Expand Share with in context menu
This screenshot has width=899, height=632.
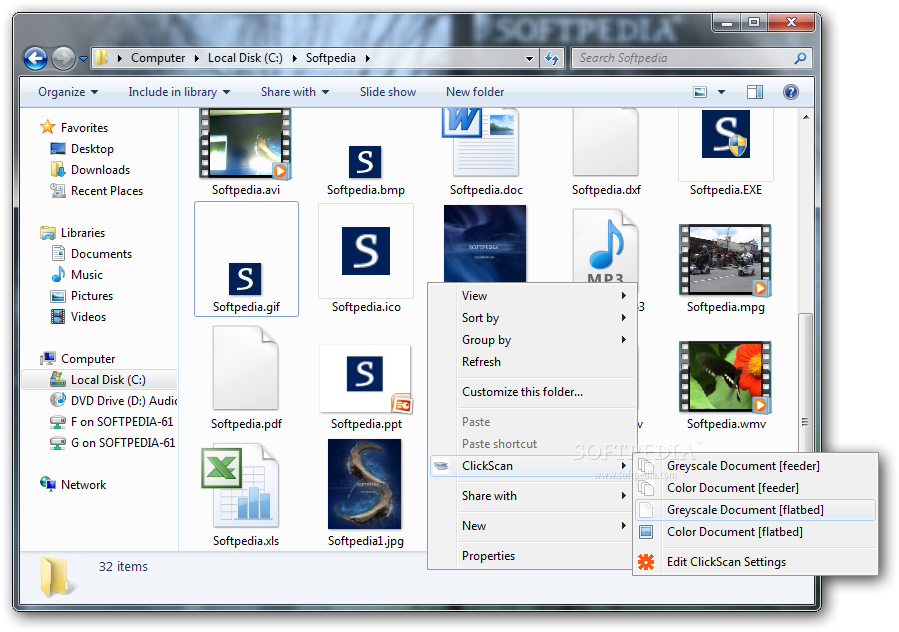(533, 496)
